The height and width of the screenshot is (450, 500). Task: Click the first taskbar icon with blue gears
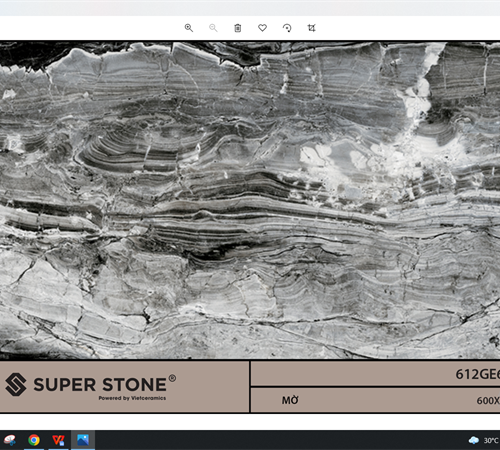point(10,440)
